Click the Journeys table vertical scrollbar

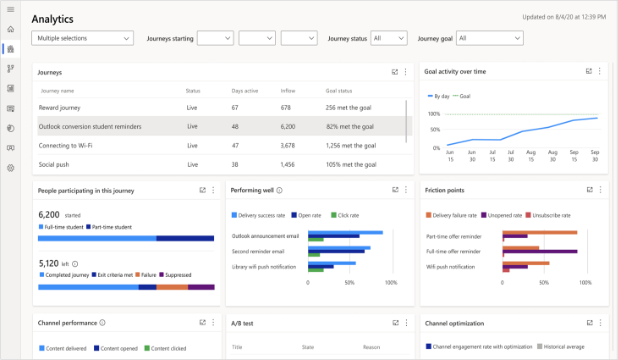(x=406, y=121)
